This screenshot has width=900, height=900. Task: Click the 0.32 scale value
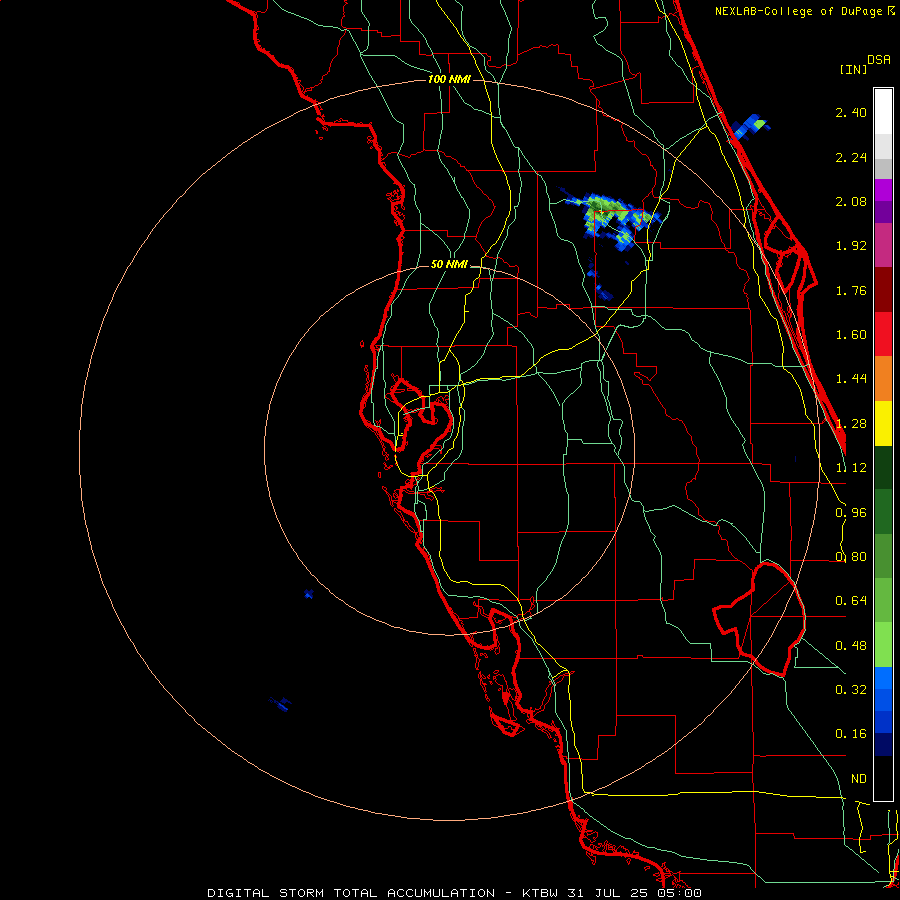(851, 690)
